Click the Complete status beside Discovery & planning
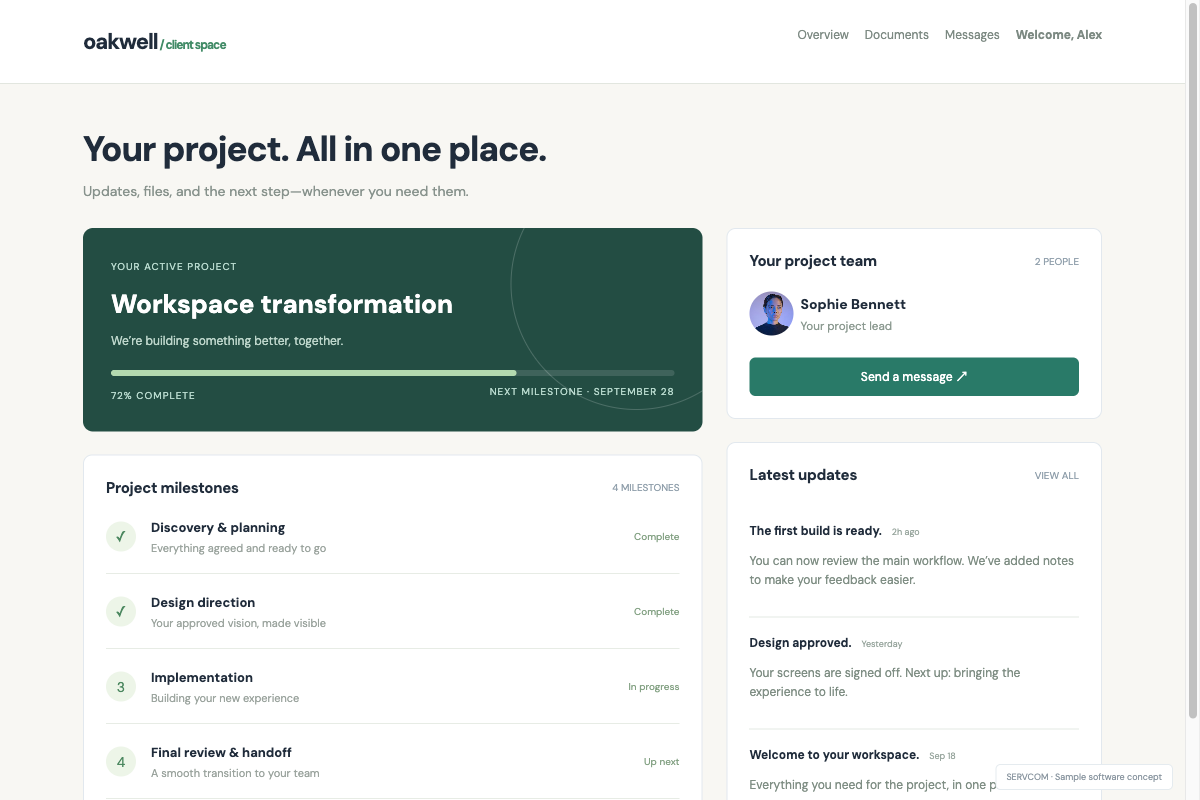The height and width of the screenshot is (800, 1200). tap(656, 537)
